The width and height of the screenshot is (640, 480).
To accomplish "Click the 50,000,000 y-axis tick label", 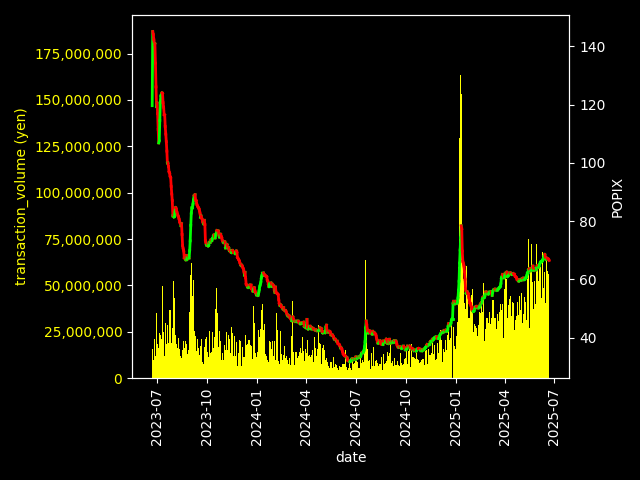I will pos(83,286).
